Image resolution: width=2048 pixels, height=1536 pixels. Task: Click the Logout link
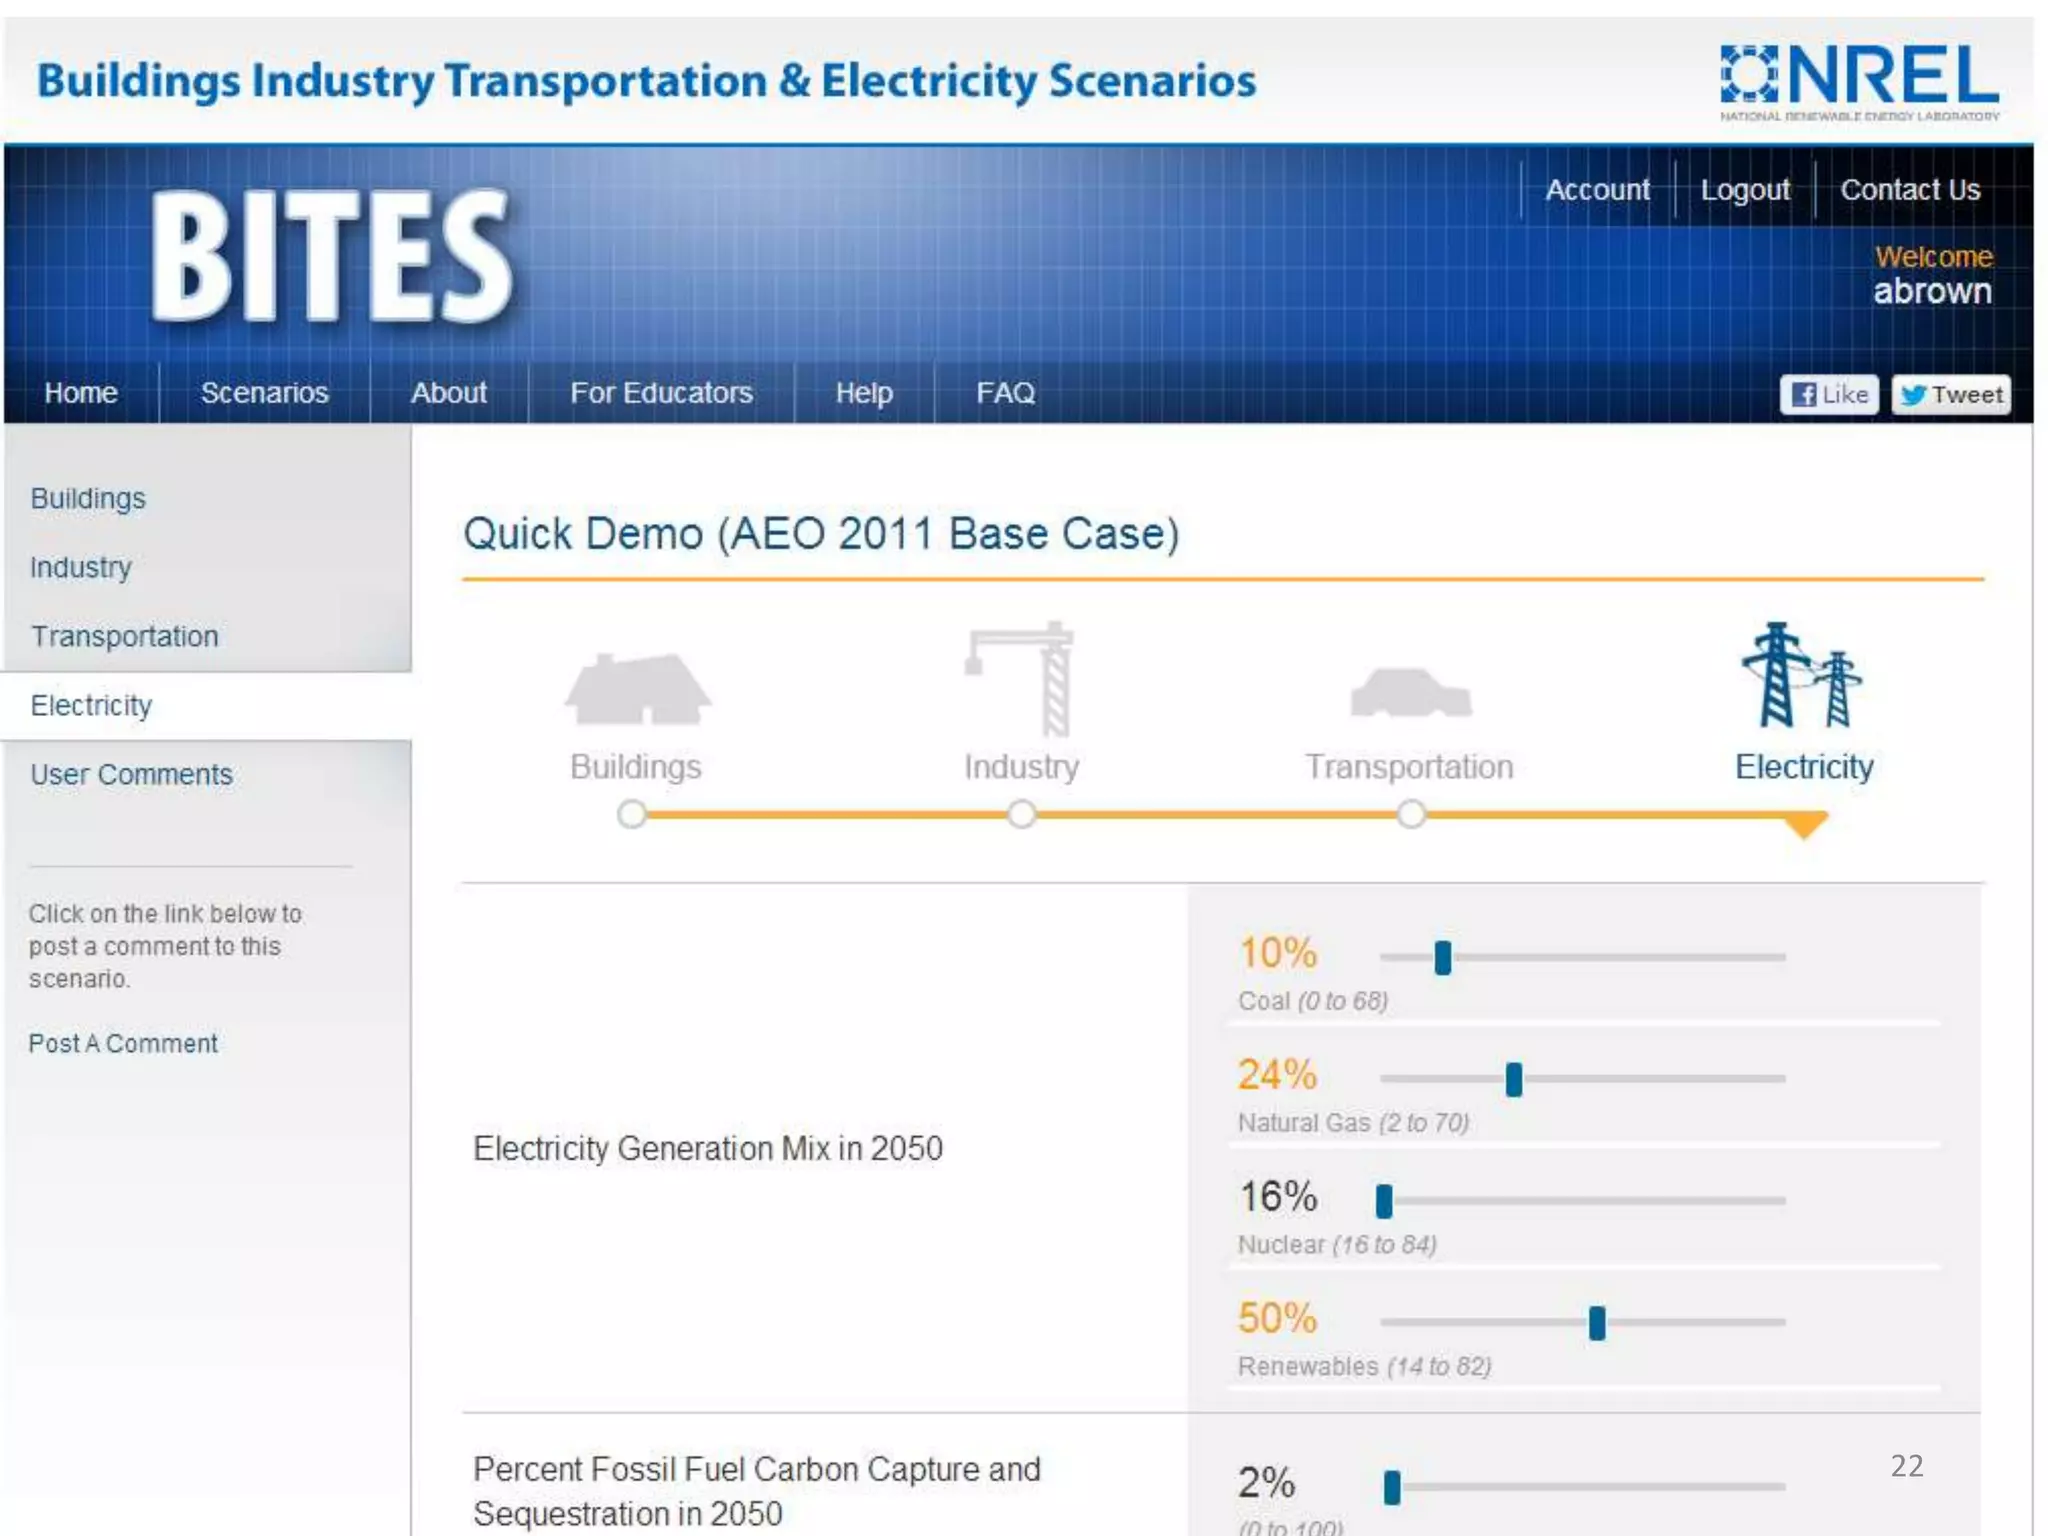1745,190
